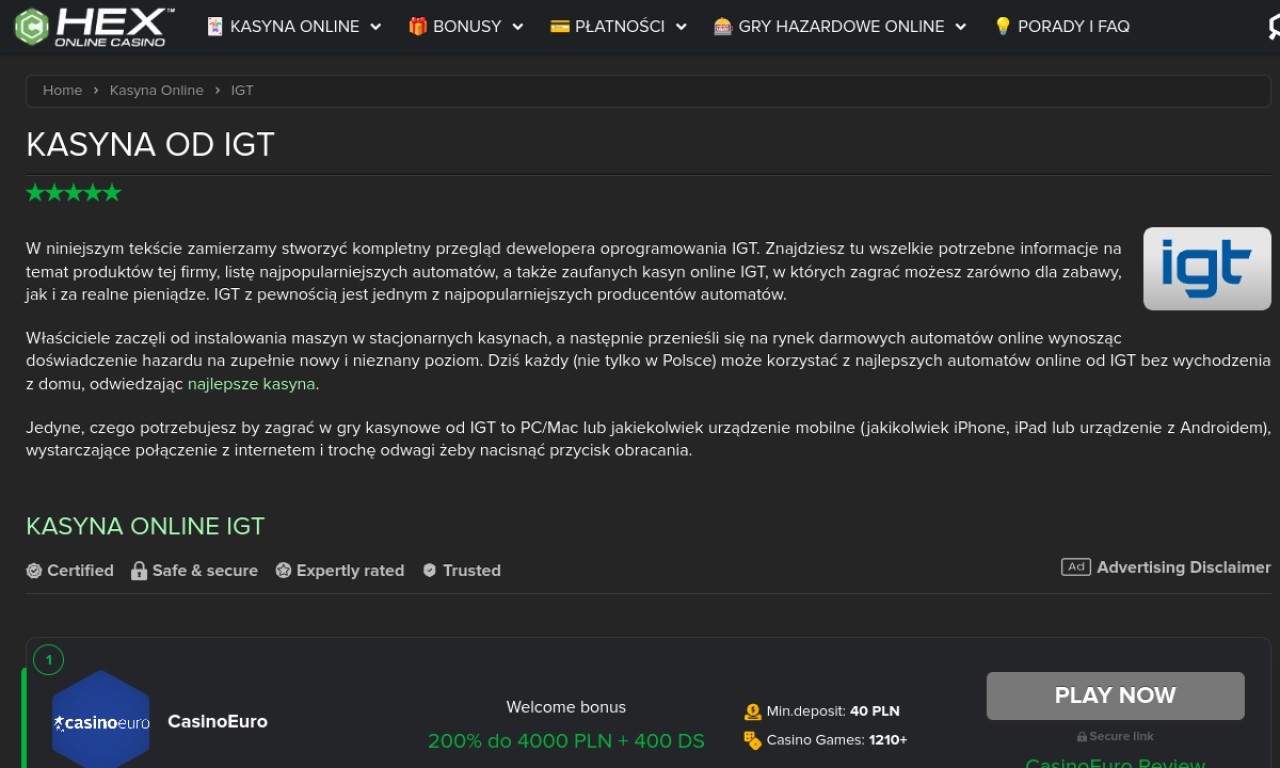
Task: Click the CasinoEuro casino name
Action: click(218, 721)
